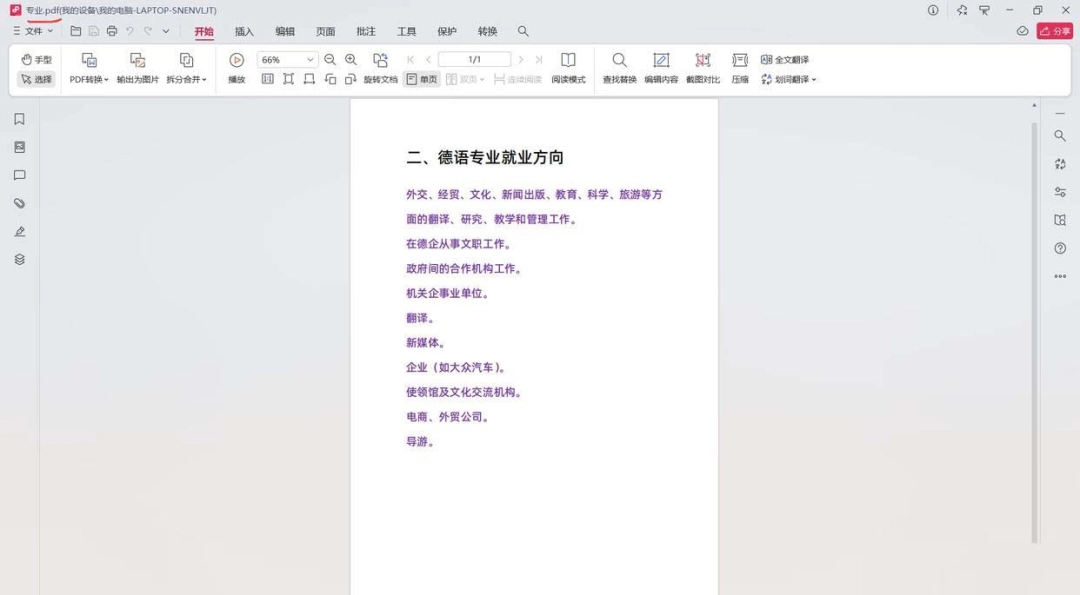Switch to the 开始 tab

[x=204, y=32]
